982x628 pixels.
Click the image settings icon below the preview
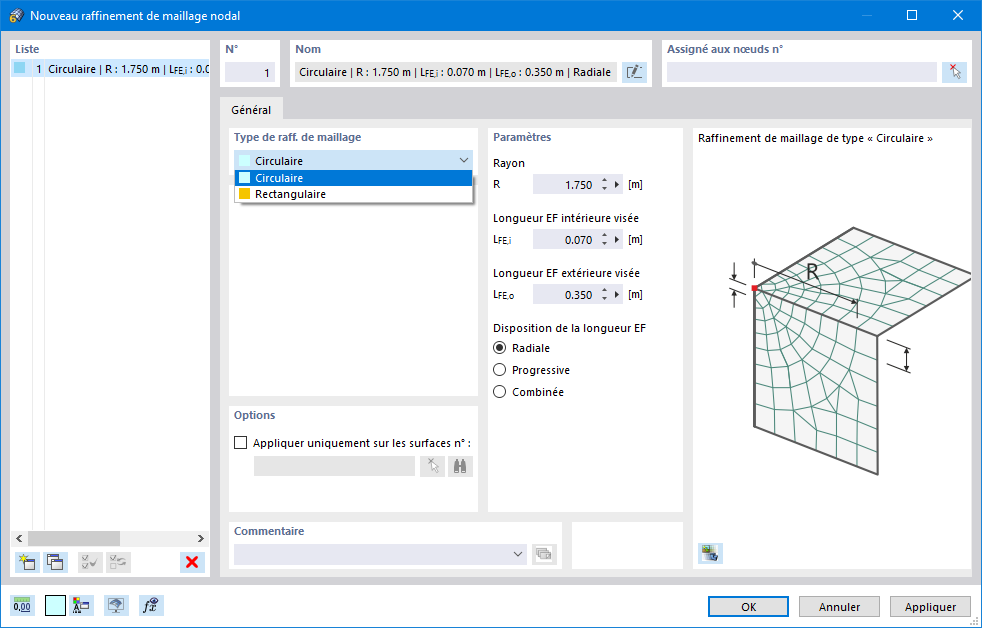710,553
